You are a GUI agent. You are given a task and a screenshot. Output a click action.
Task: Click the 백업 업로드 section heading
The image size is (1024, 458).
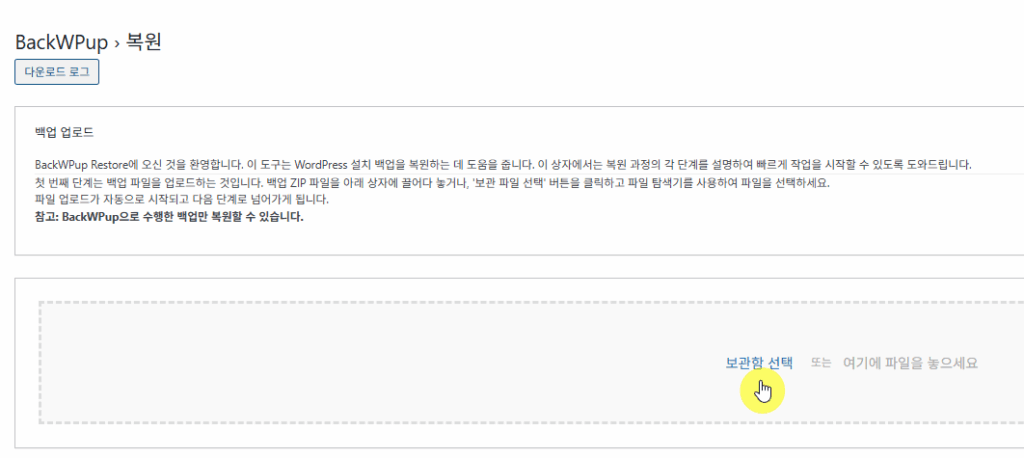tap(64, 133)
